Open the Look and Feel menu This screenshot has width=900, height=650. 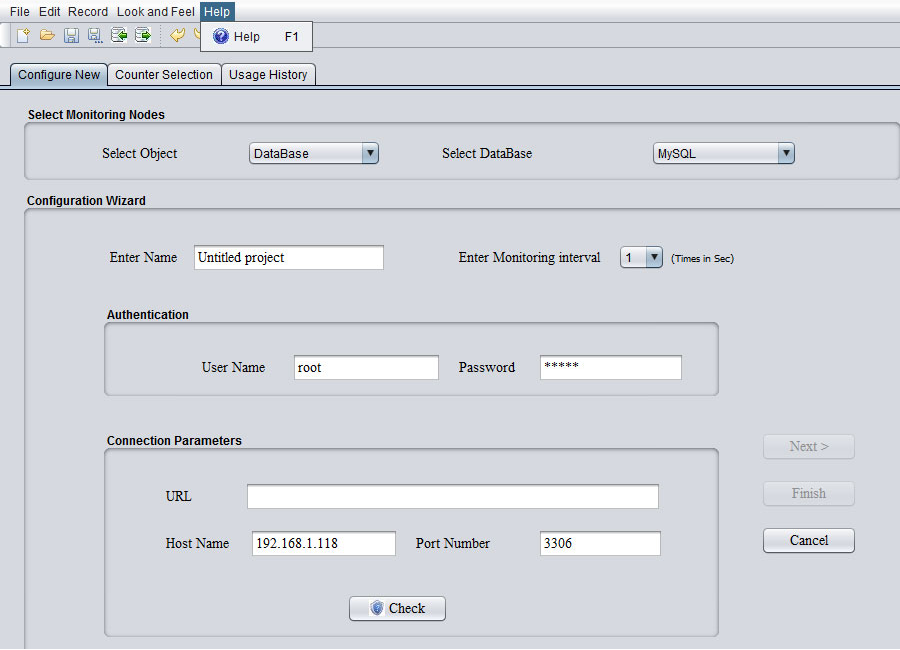tap(155, 12)
